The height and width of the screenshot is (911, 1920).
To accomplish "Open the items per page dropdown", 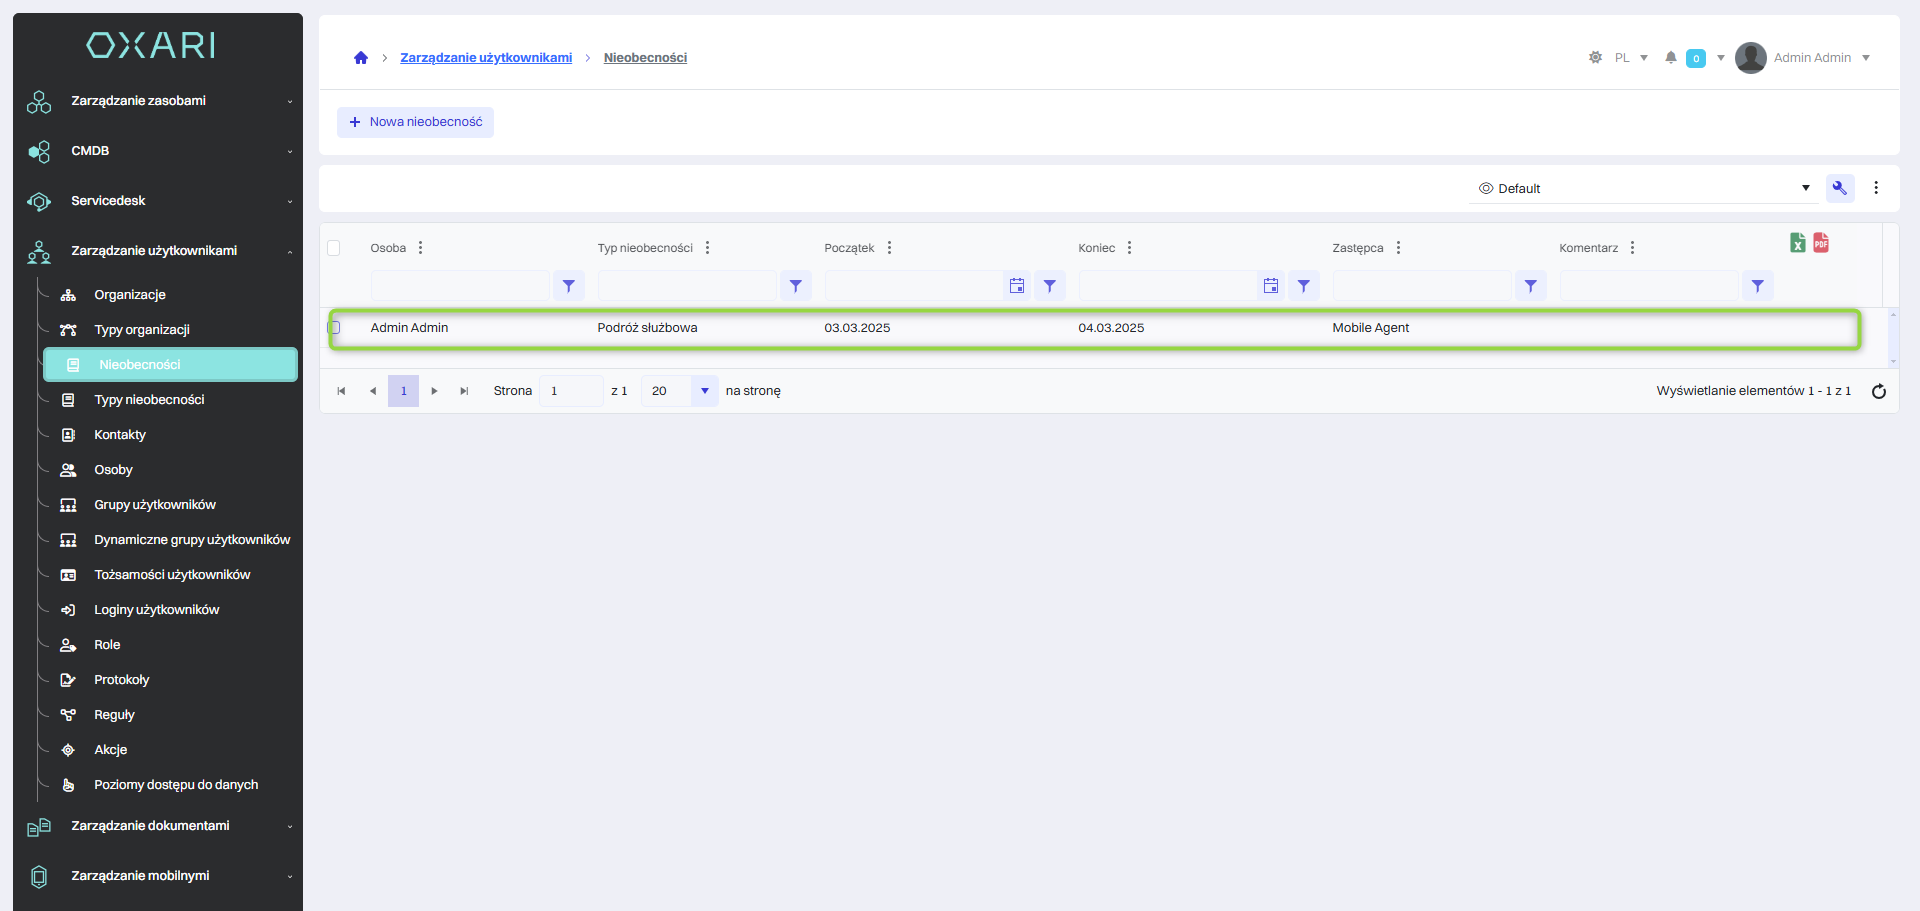I will [704, 391].
